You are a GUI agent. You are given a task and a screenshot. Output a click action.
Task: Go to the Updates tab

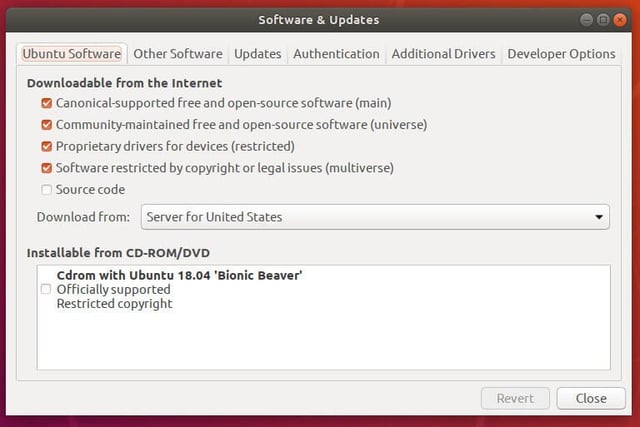258,54
